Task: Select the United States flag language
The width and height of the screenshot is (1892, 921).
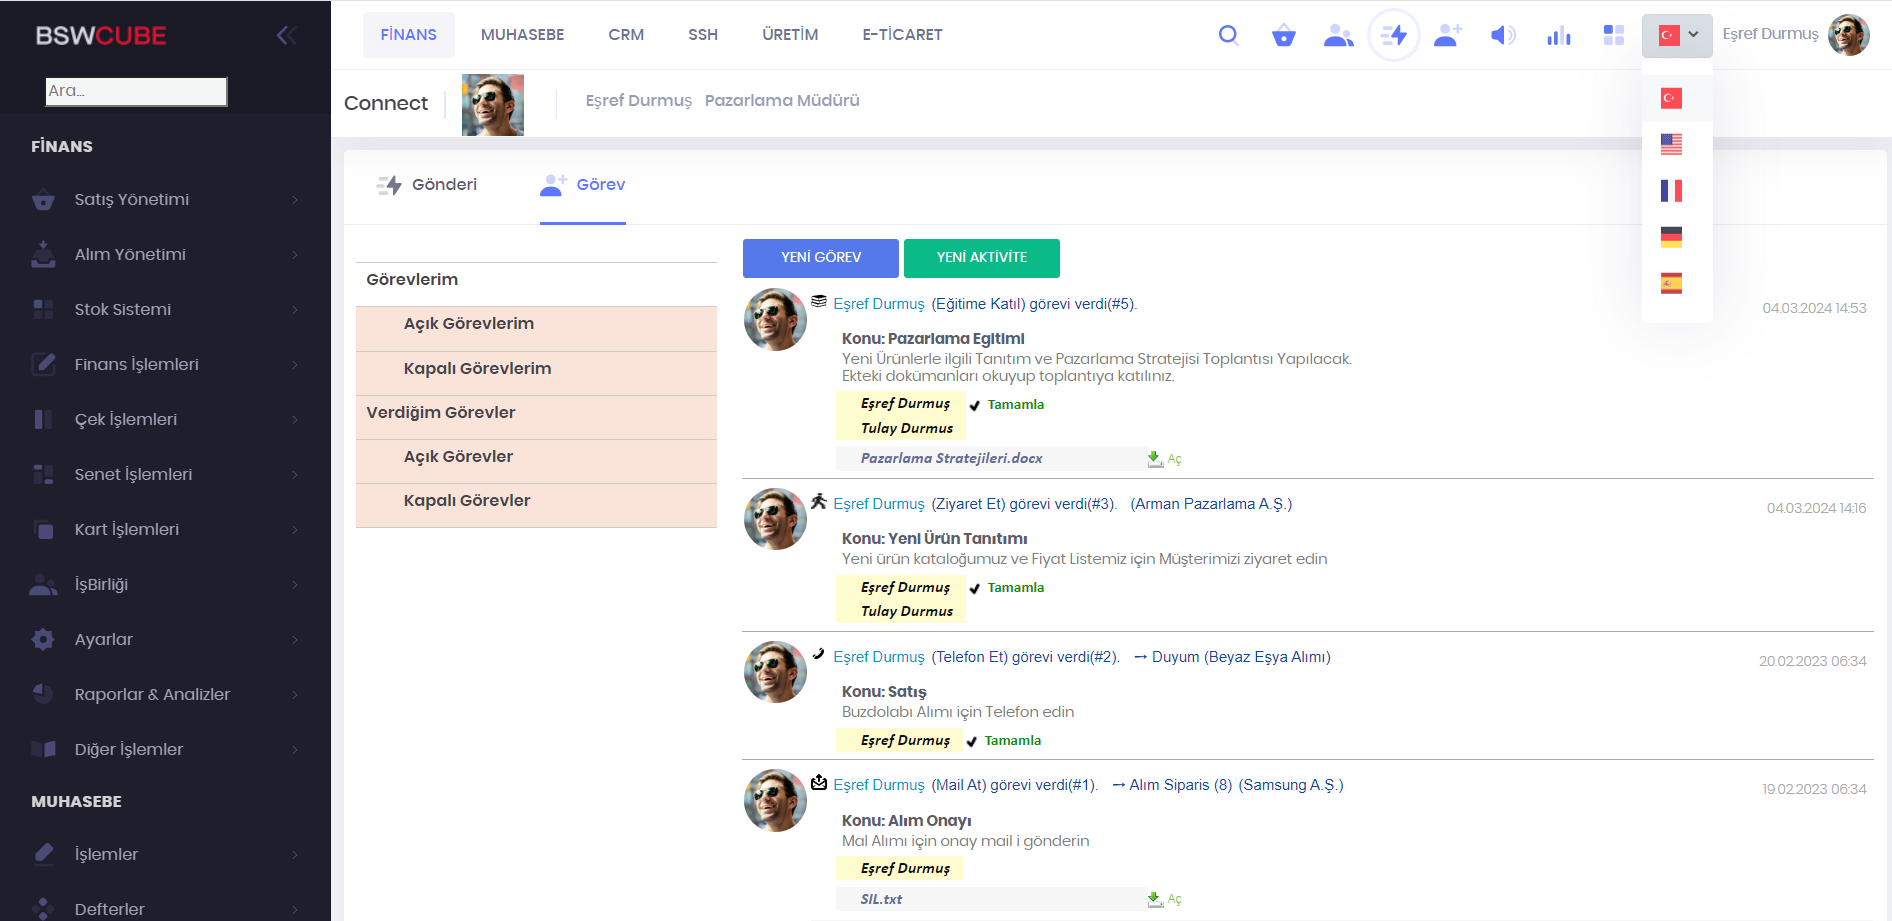Action: point(1671,144)
